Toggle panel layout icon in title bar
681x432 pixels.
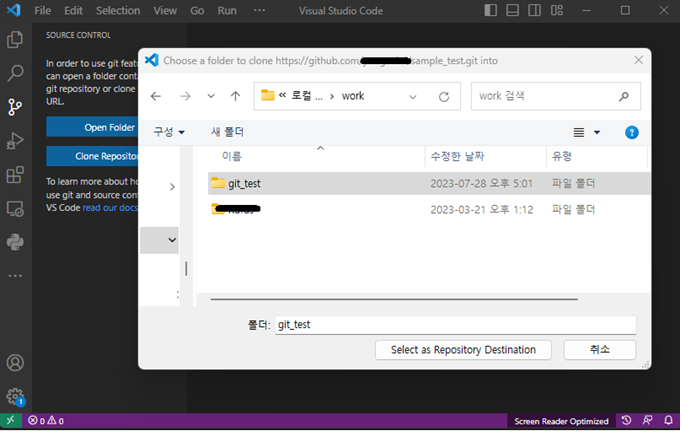pos(512,10)
